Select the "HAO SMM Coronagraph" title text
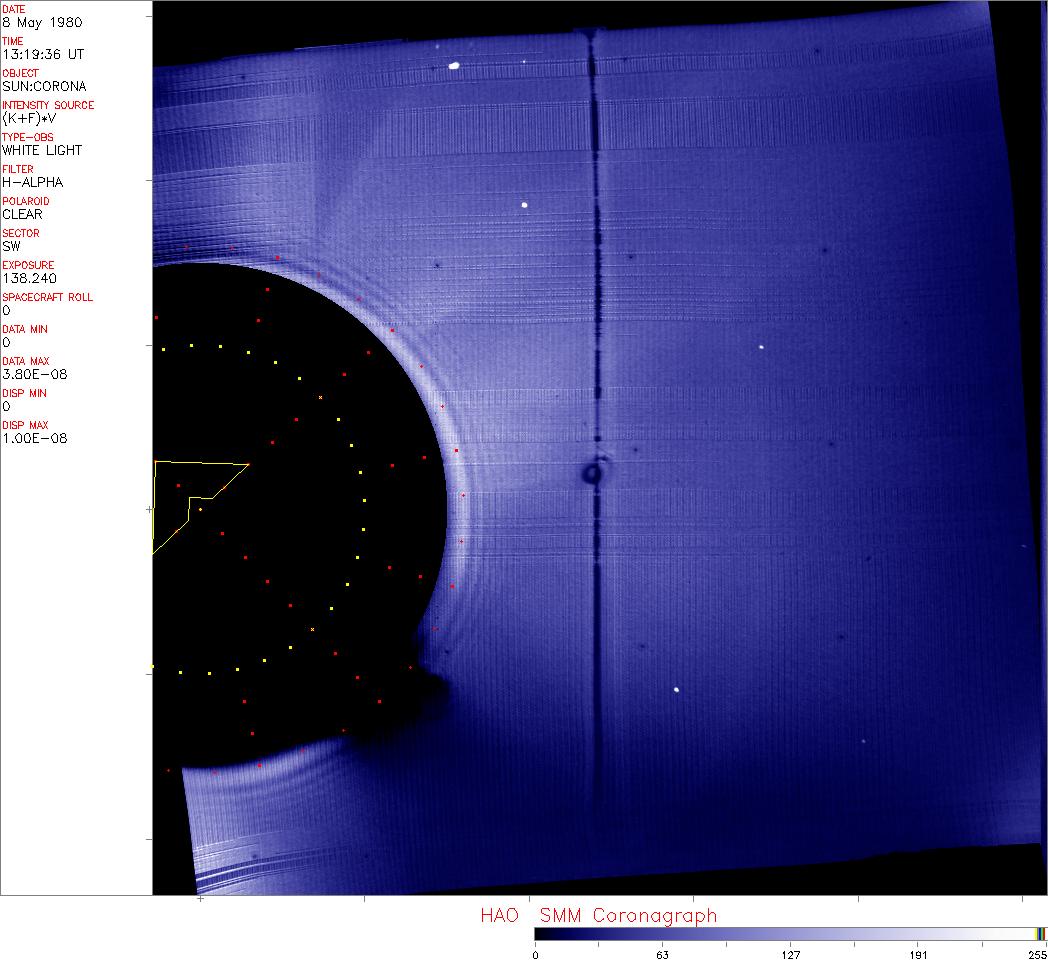The image size is (1048, 960). coord(598,915)
